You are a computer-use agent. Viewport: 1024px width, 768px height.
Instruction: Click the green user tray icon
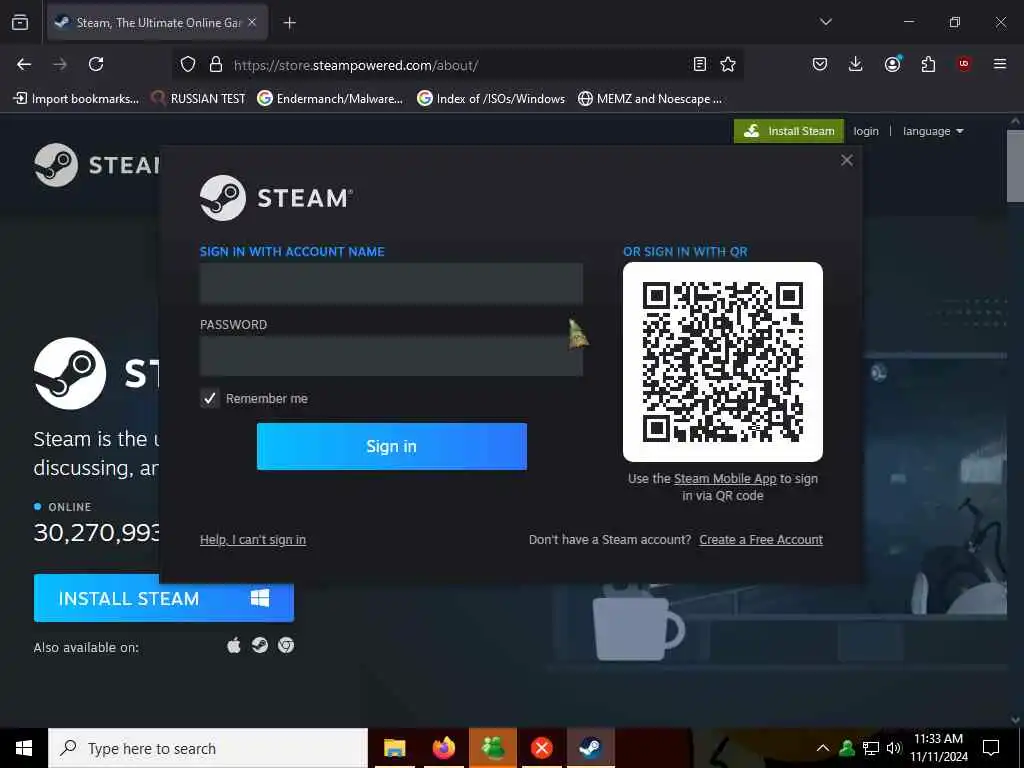[x=847, y=748]
